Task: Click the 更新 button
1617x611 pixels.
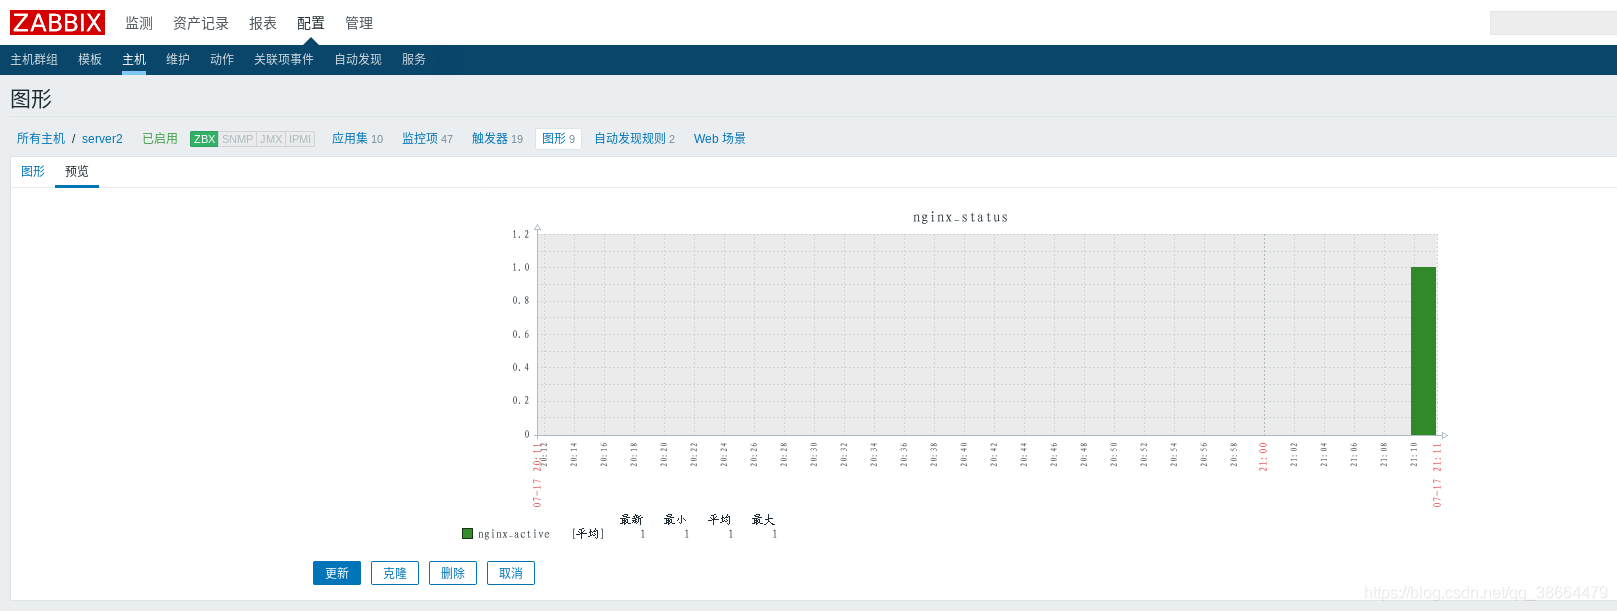Action: point(337,573)
